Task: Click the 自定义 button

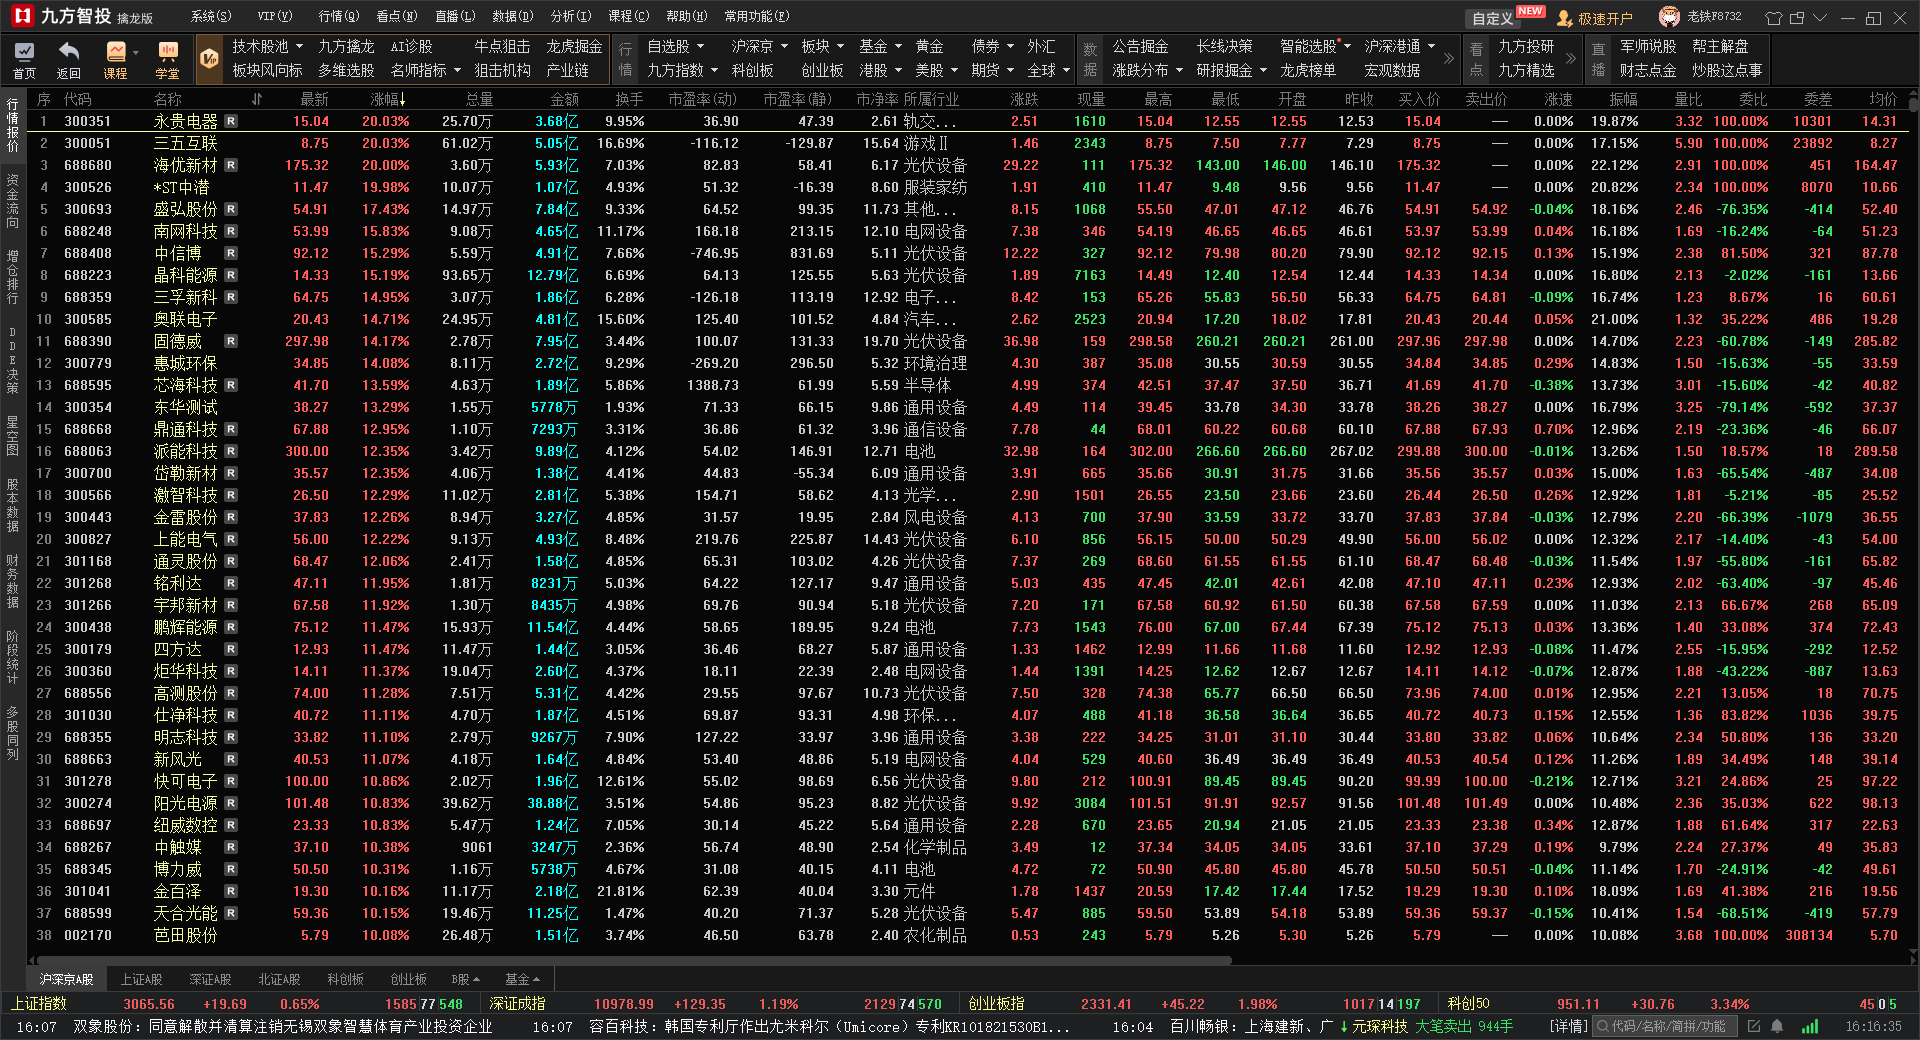Action: coord(1493,18)
